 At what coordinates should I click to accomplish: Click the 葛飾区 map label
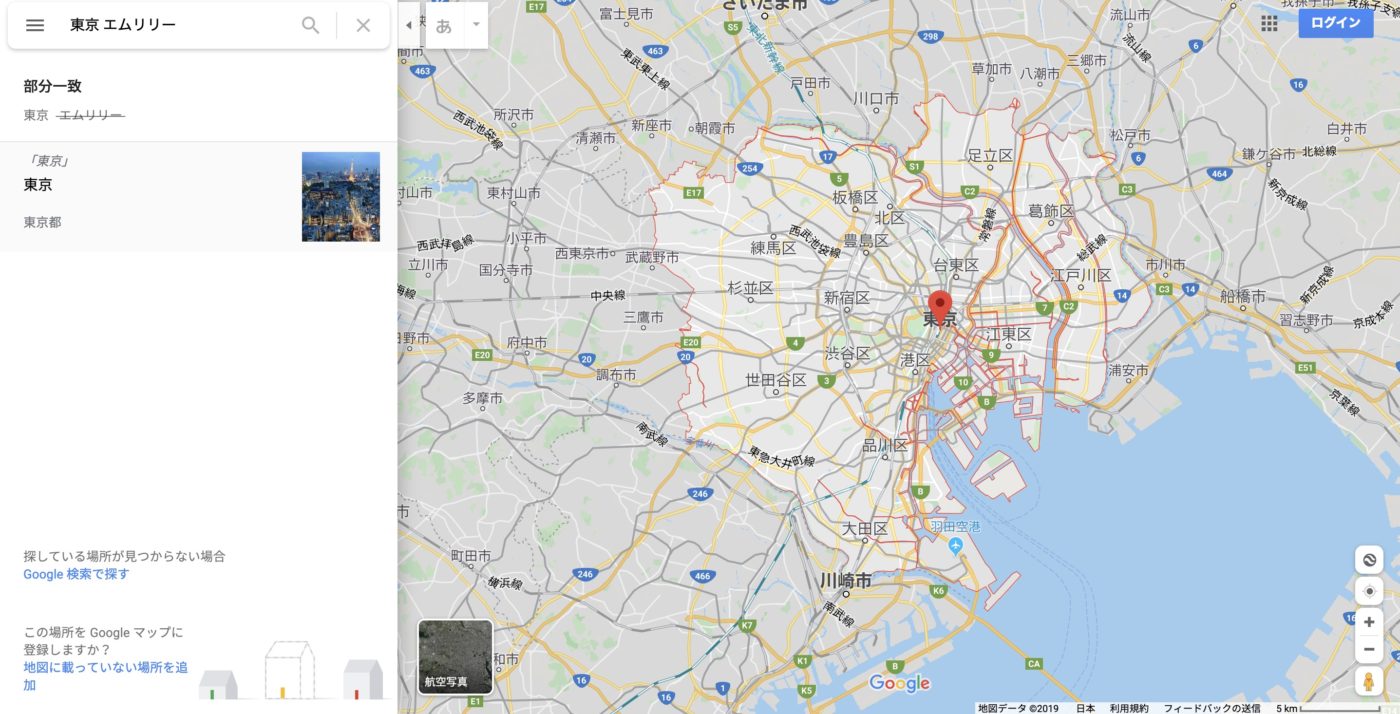point(1051,211)
